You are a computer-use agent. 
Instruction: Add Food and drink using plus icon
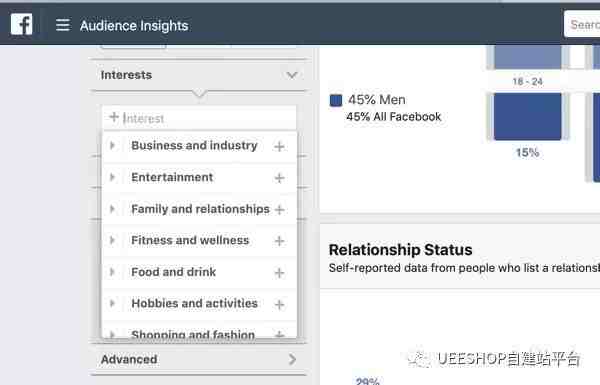pyautogui.click(x=279, y=273)
